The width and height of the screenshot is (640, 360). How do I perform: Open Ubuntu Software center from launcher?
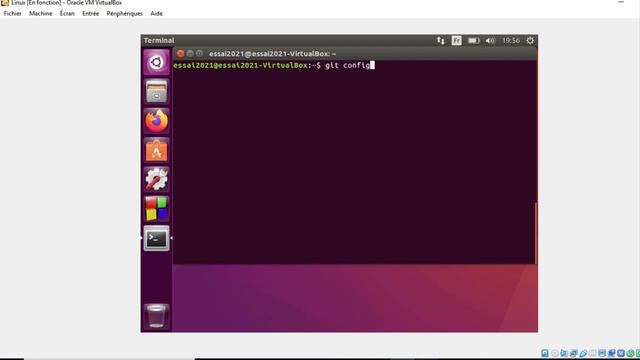(x=156, y=150)
